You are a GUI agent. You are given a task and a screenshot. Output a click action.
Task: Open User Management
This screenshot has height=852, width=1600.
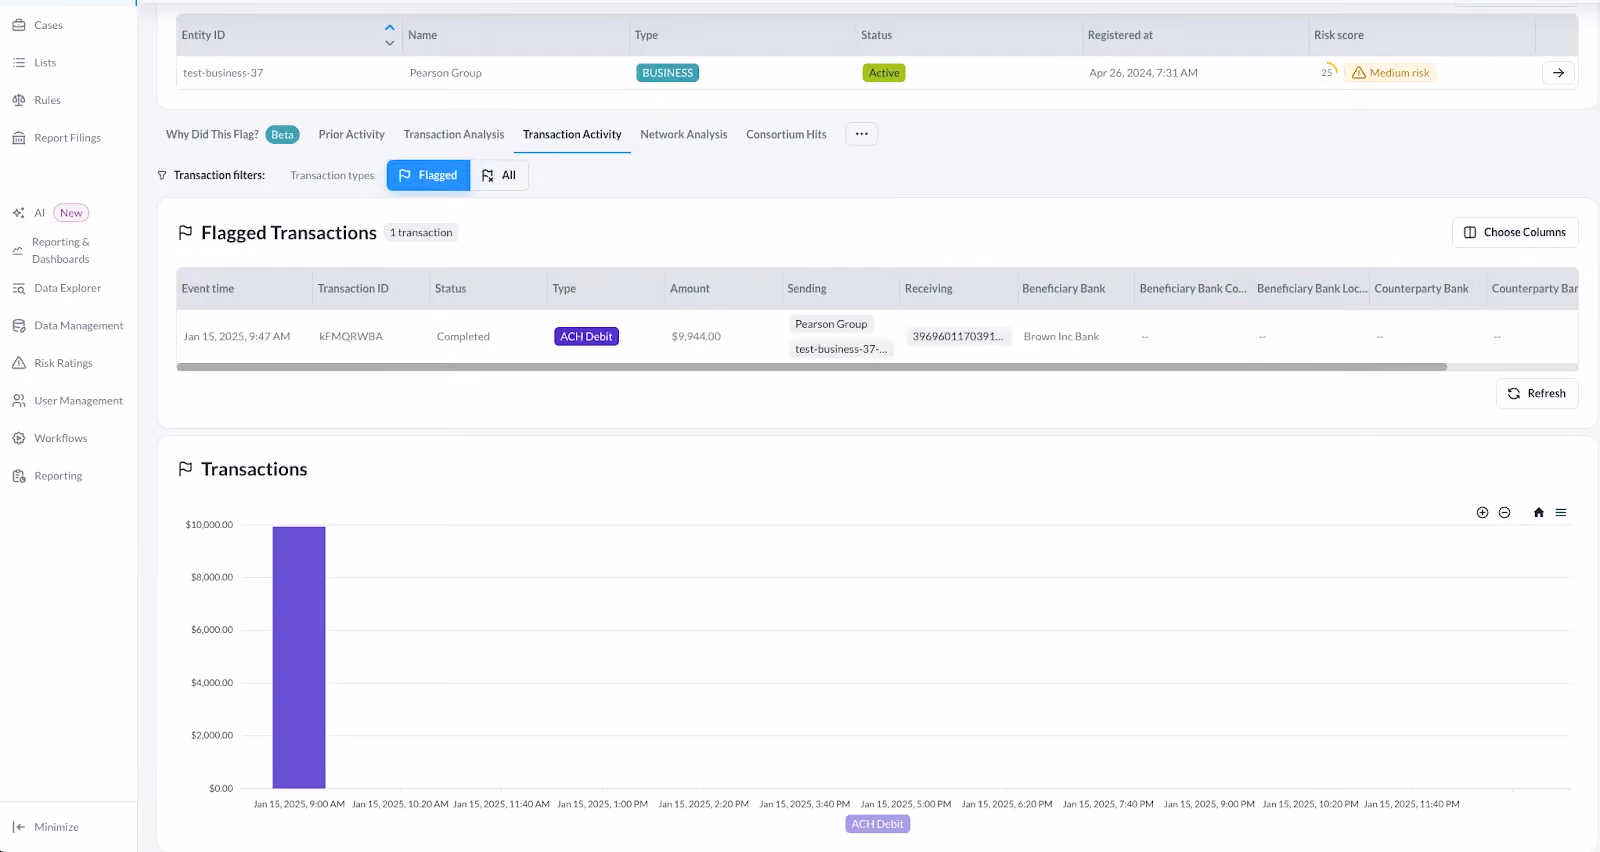click(67, 401)
